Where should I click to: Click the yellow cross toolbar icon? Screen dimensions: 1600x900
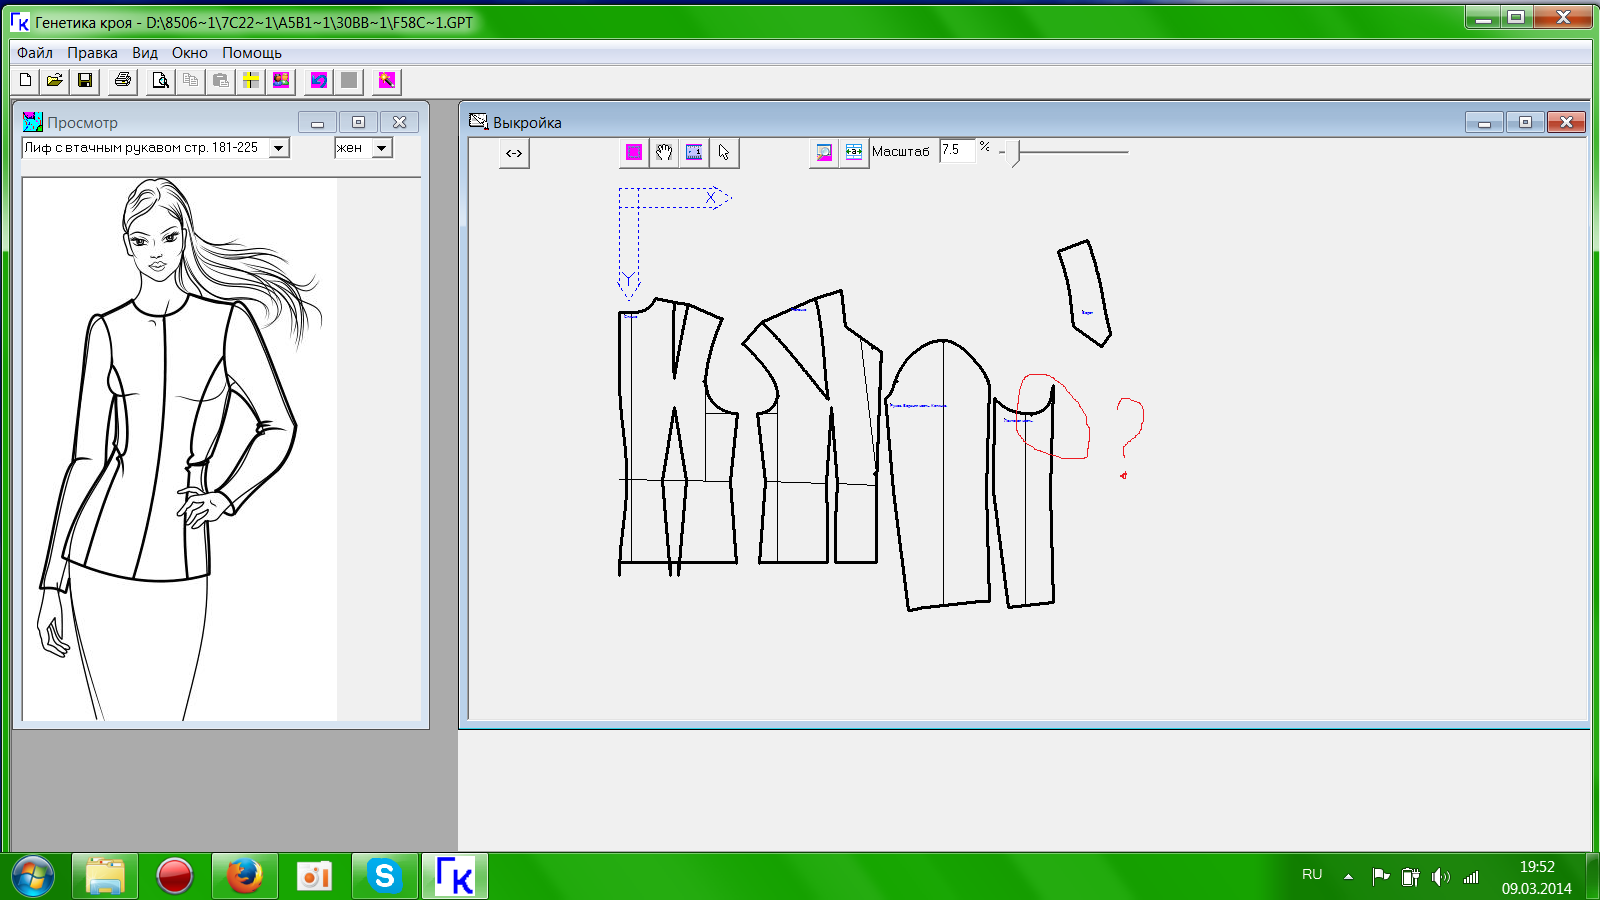pyautogui.click(x=251, y=80)
